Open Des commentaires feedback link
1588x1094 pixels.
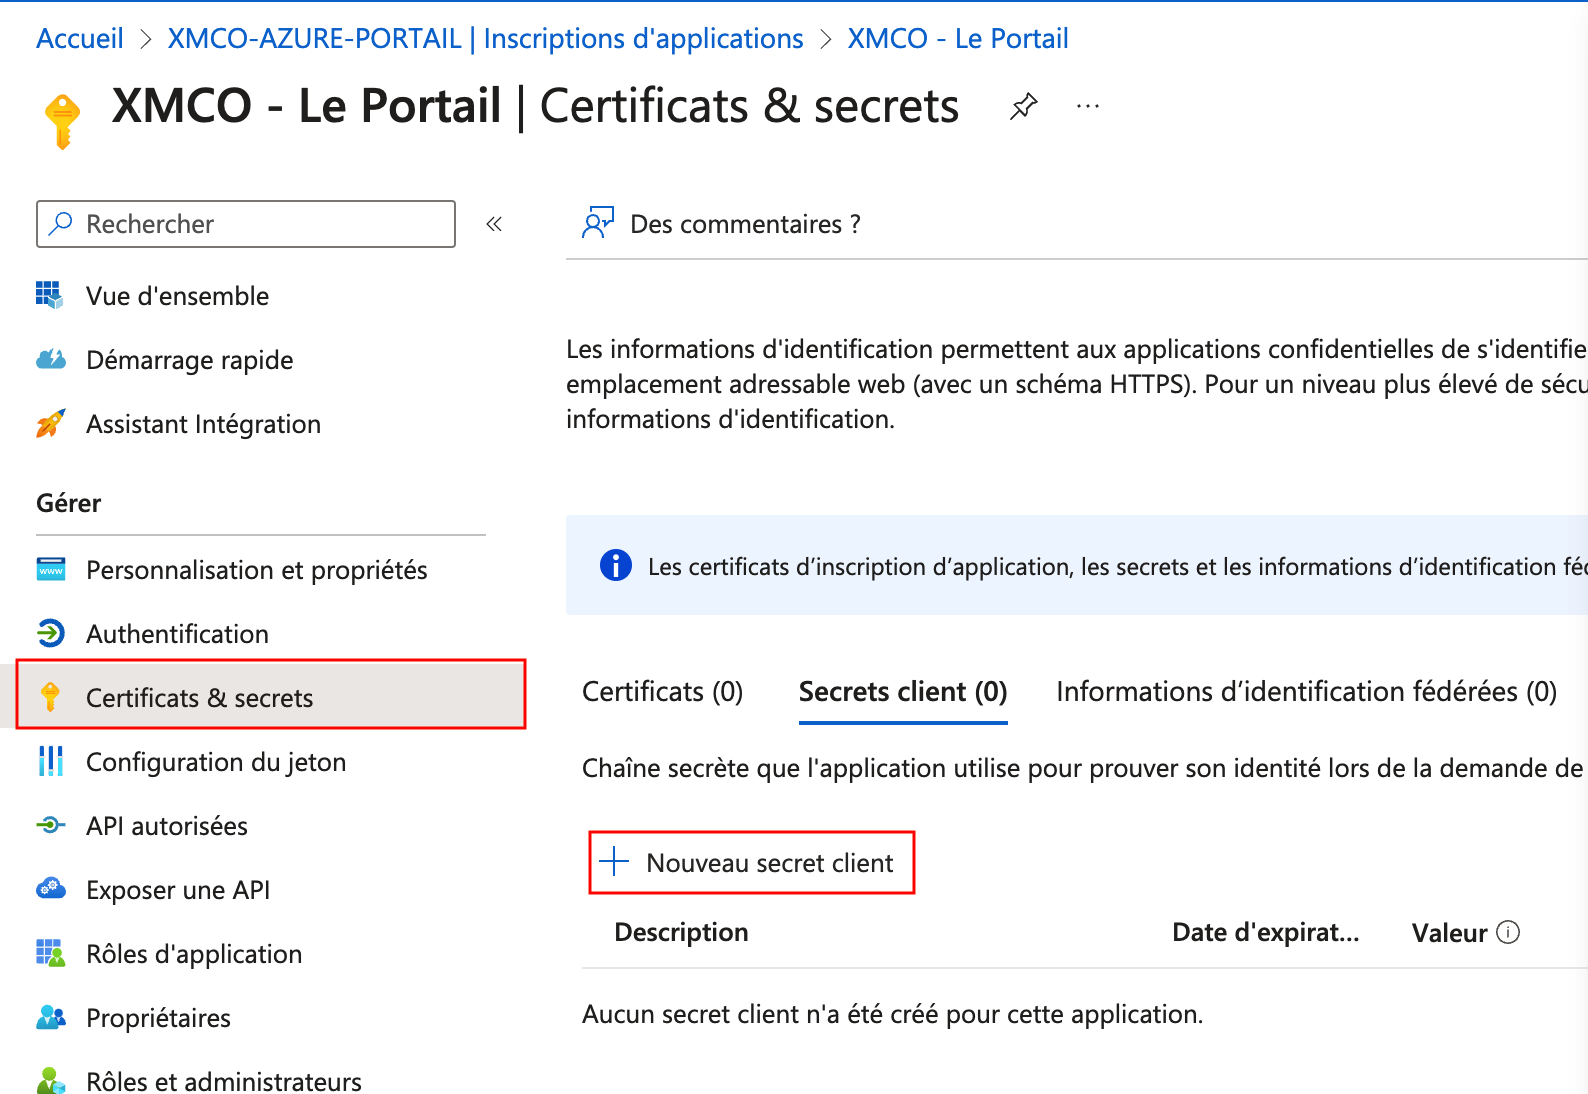coord(744,224)
